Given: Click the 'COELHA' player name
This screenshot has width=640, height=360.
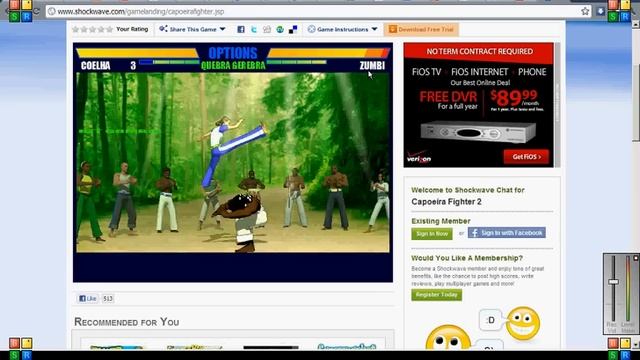Looking at the screenshot, I should tap(96, 66).
